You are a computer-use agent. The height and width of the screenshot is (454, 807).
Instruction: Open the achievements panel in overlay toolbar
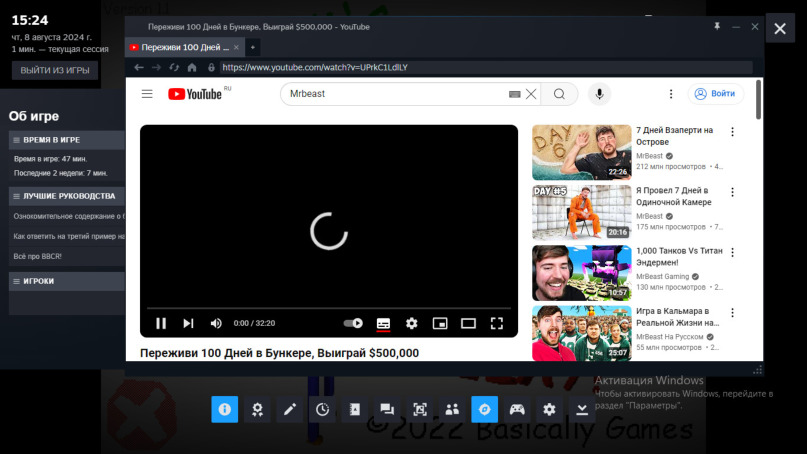[x=257, y=409]
